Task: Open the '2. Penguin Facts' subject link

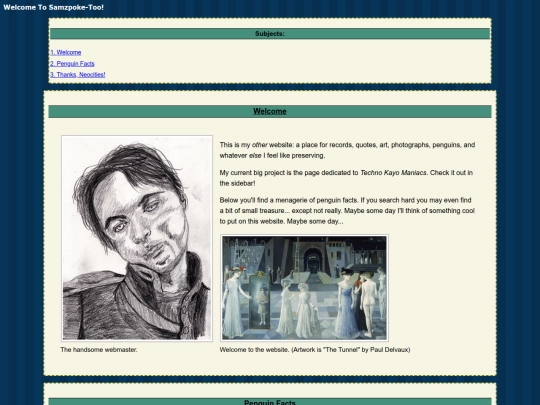Action: coord(72,64)
